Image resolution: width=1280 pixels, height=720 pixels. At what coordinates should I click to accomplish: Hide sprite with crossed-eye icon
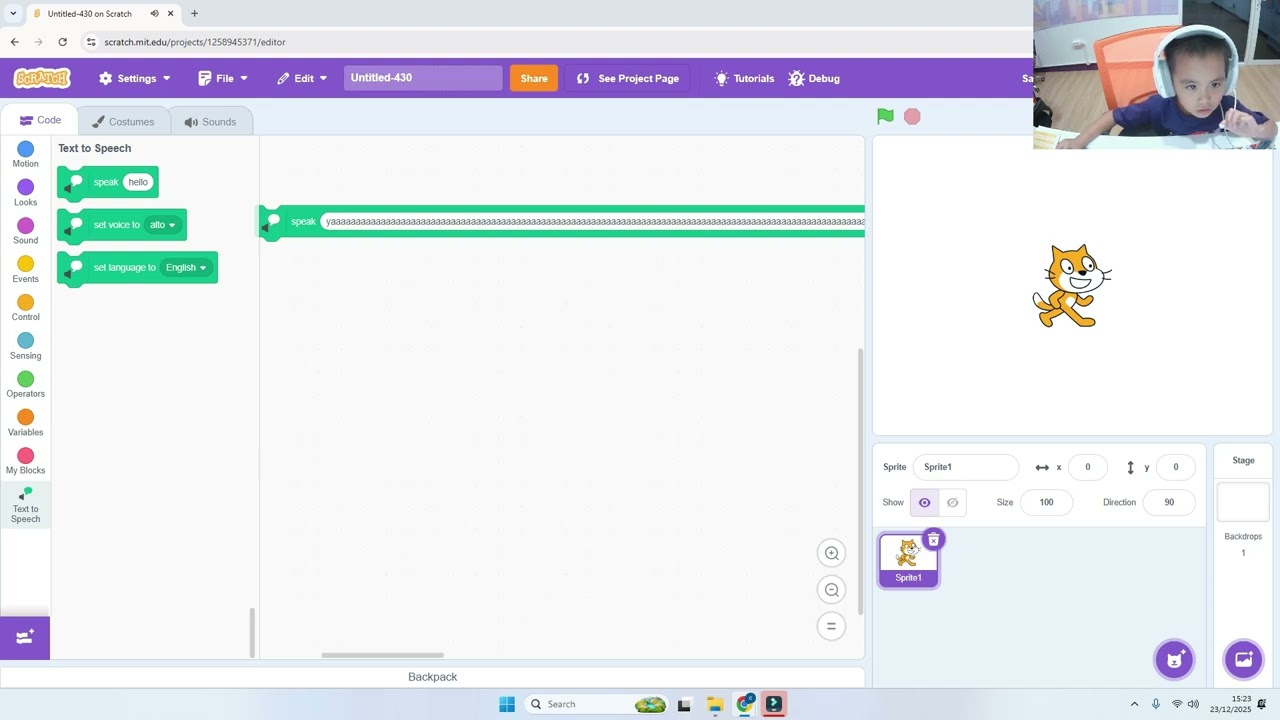coord(952,502)
